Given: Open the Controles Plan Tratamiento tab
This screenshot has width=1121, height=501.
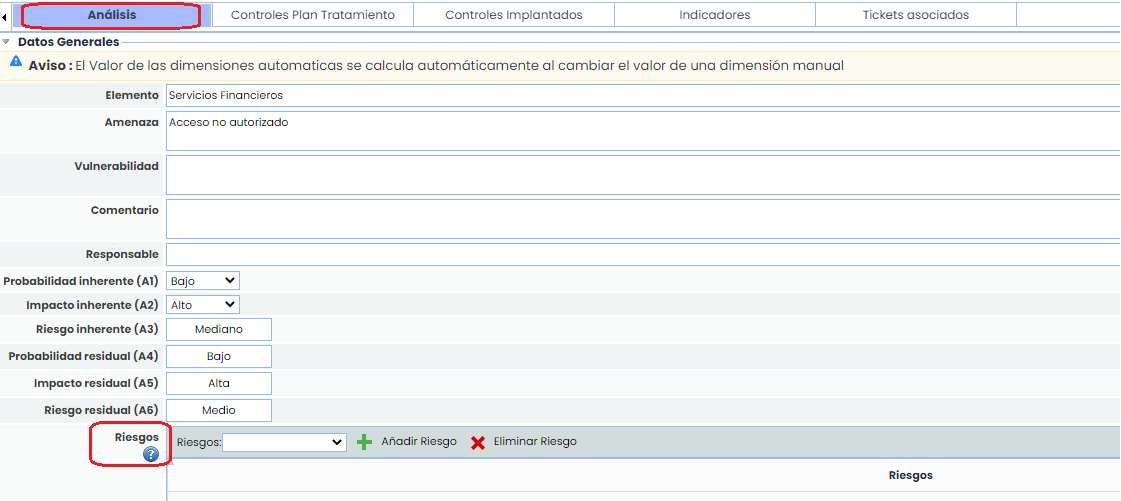Looking at the screenshot, I should click(x=312, y=15).
